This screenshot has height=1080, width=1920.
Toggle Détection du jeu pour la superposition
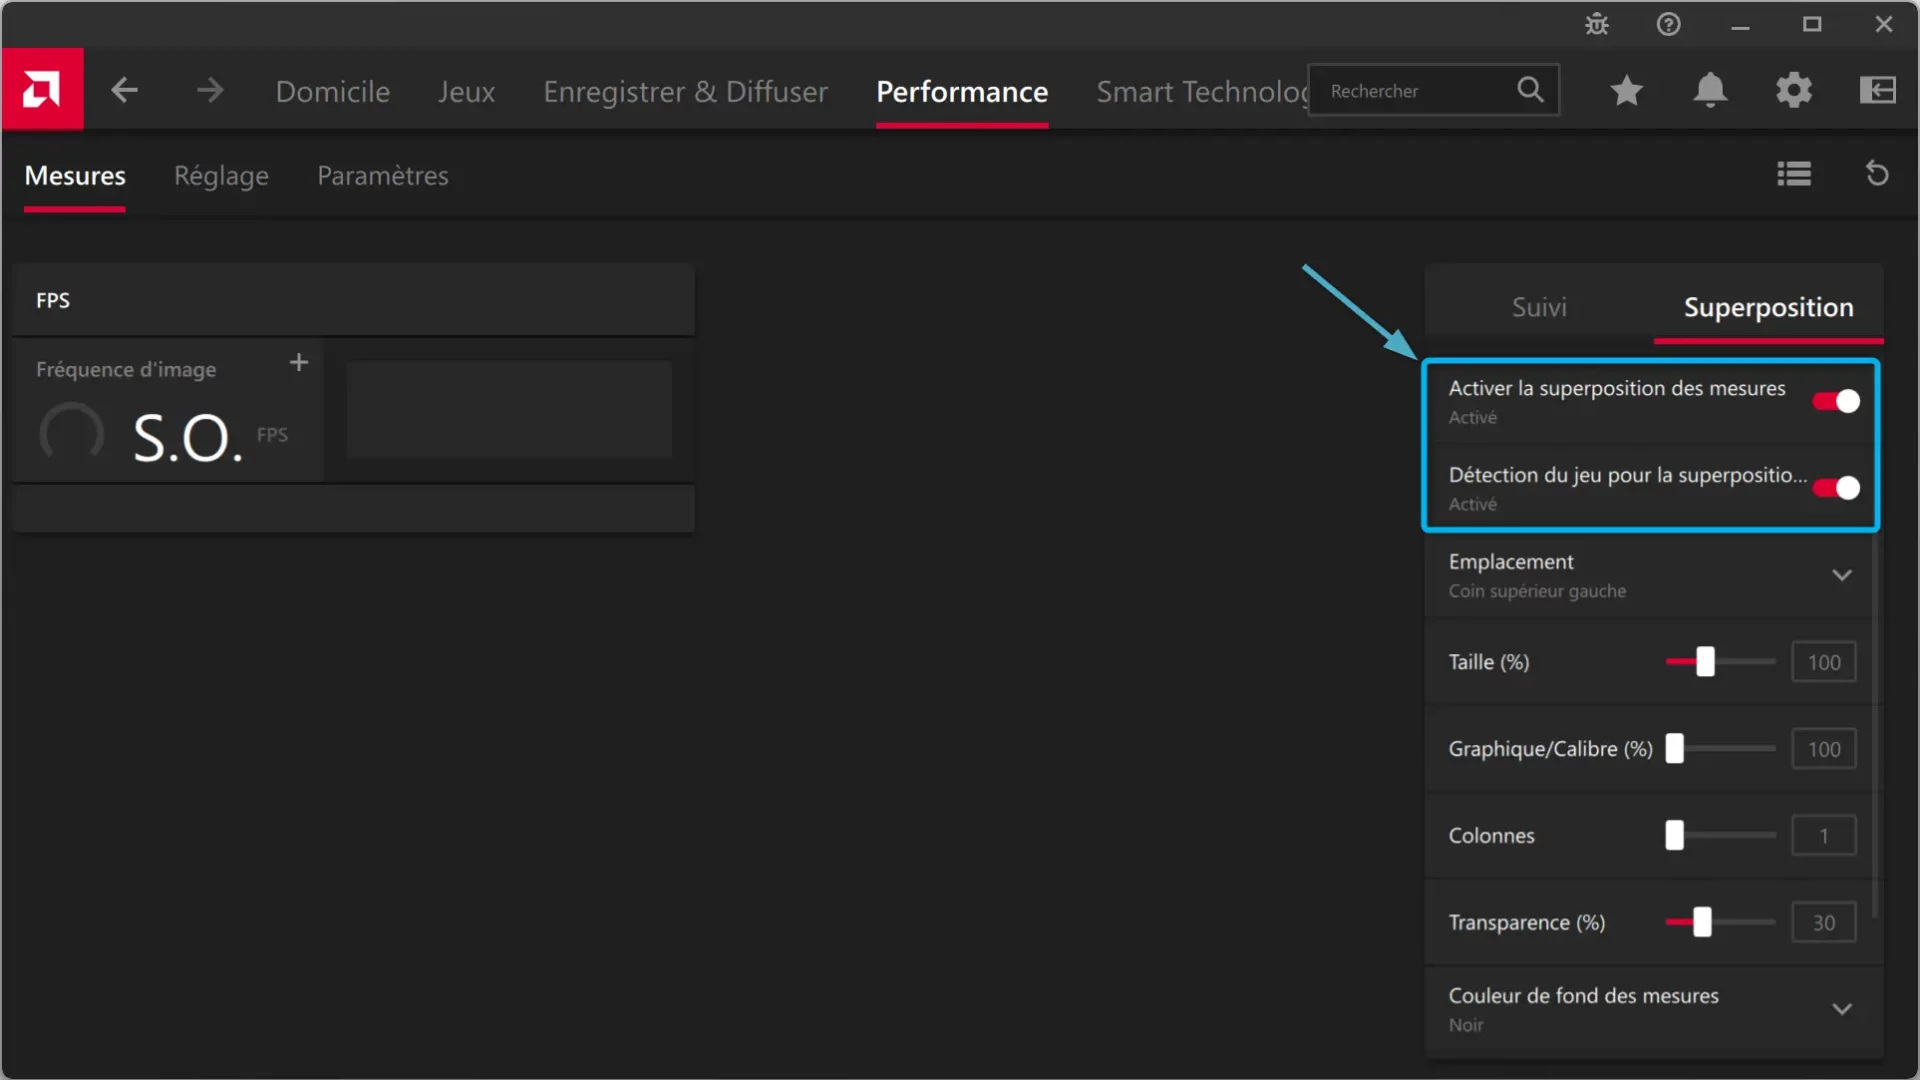(1836, 488)
